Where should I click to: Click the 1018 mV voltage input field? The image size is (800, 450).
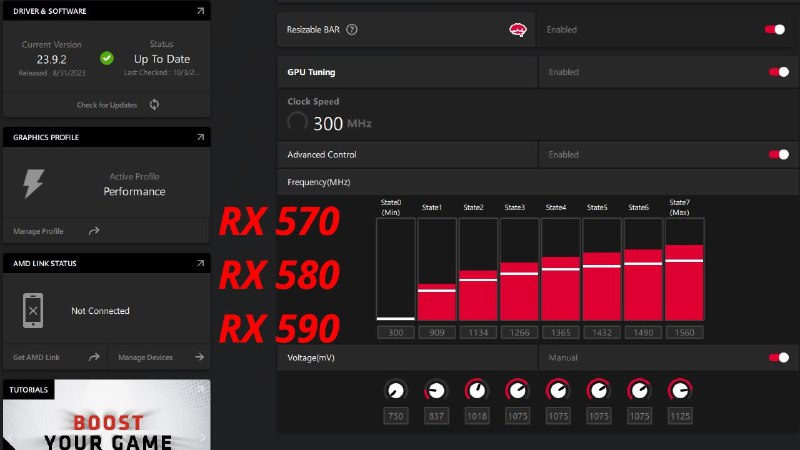(477, 416)
